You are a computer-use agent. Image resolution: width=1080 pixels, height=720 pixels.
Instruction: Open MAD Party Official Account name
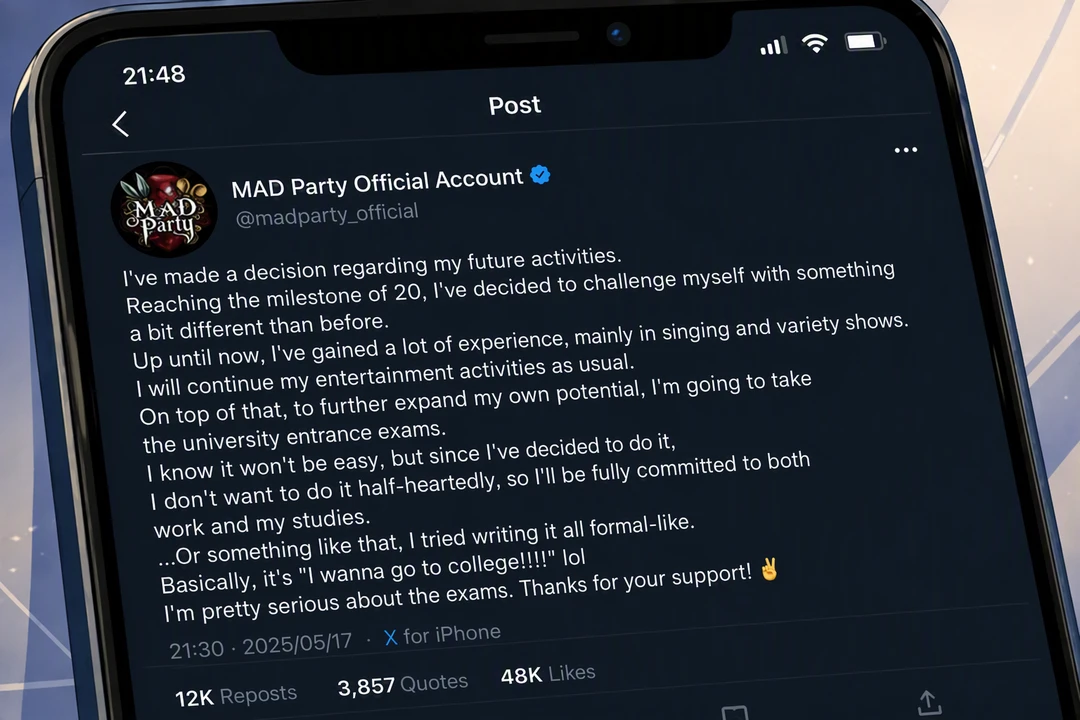point(377,183)
